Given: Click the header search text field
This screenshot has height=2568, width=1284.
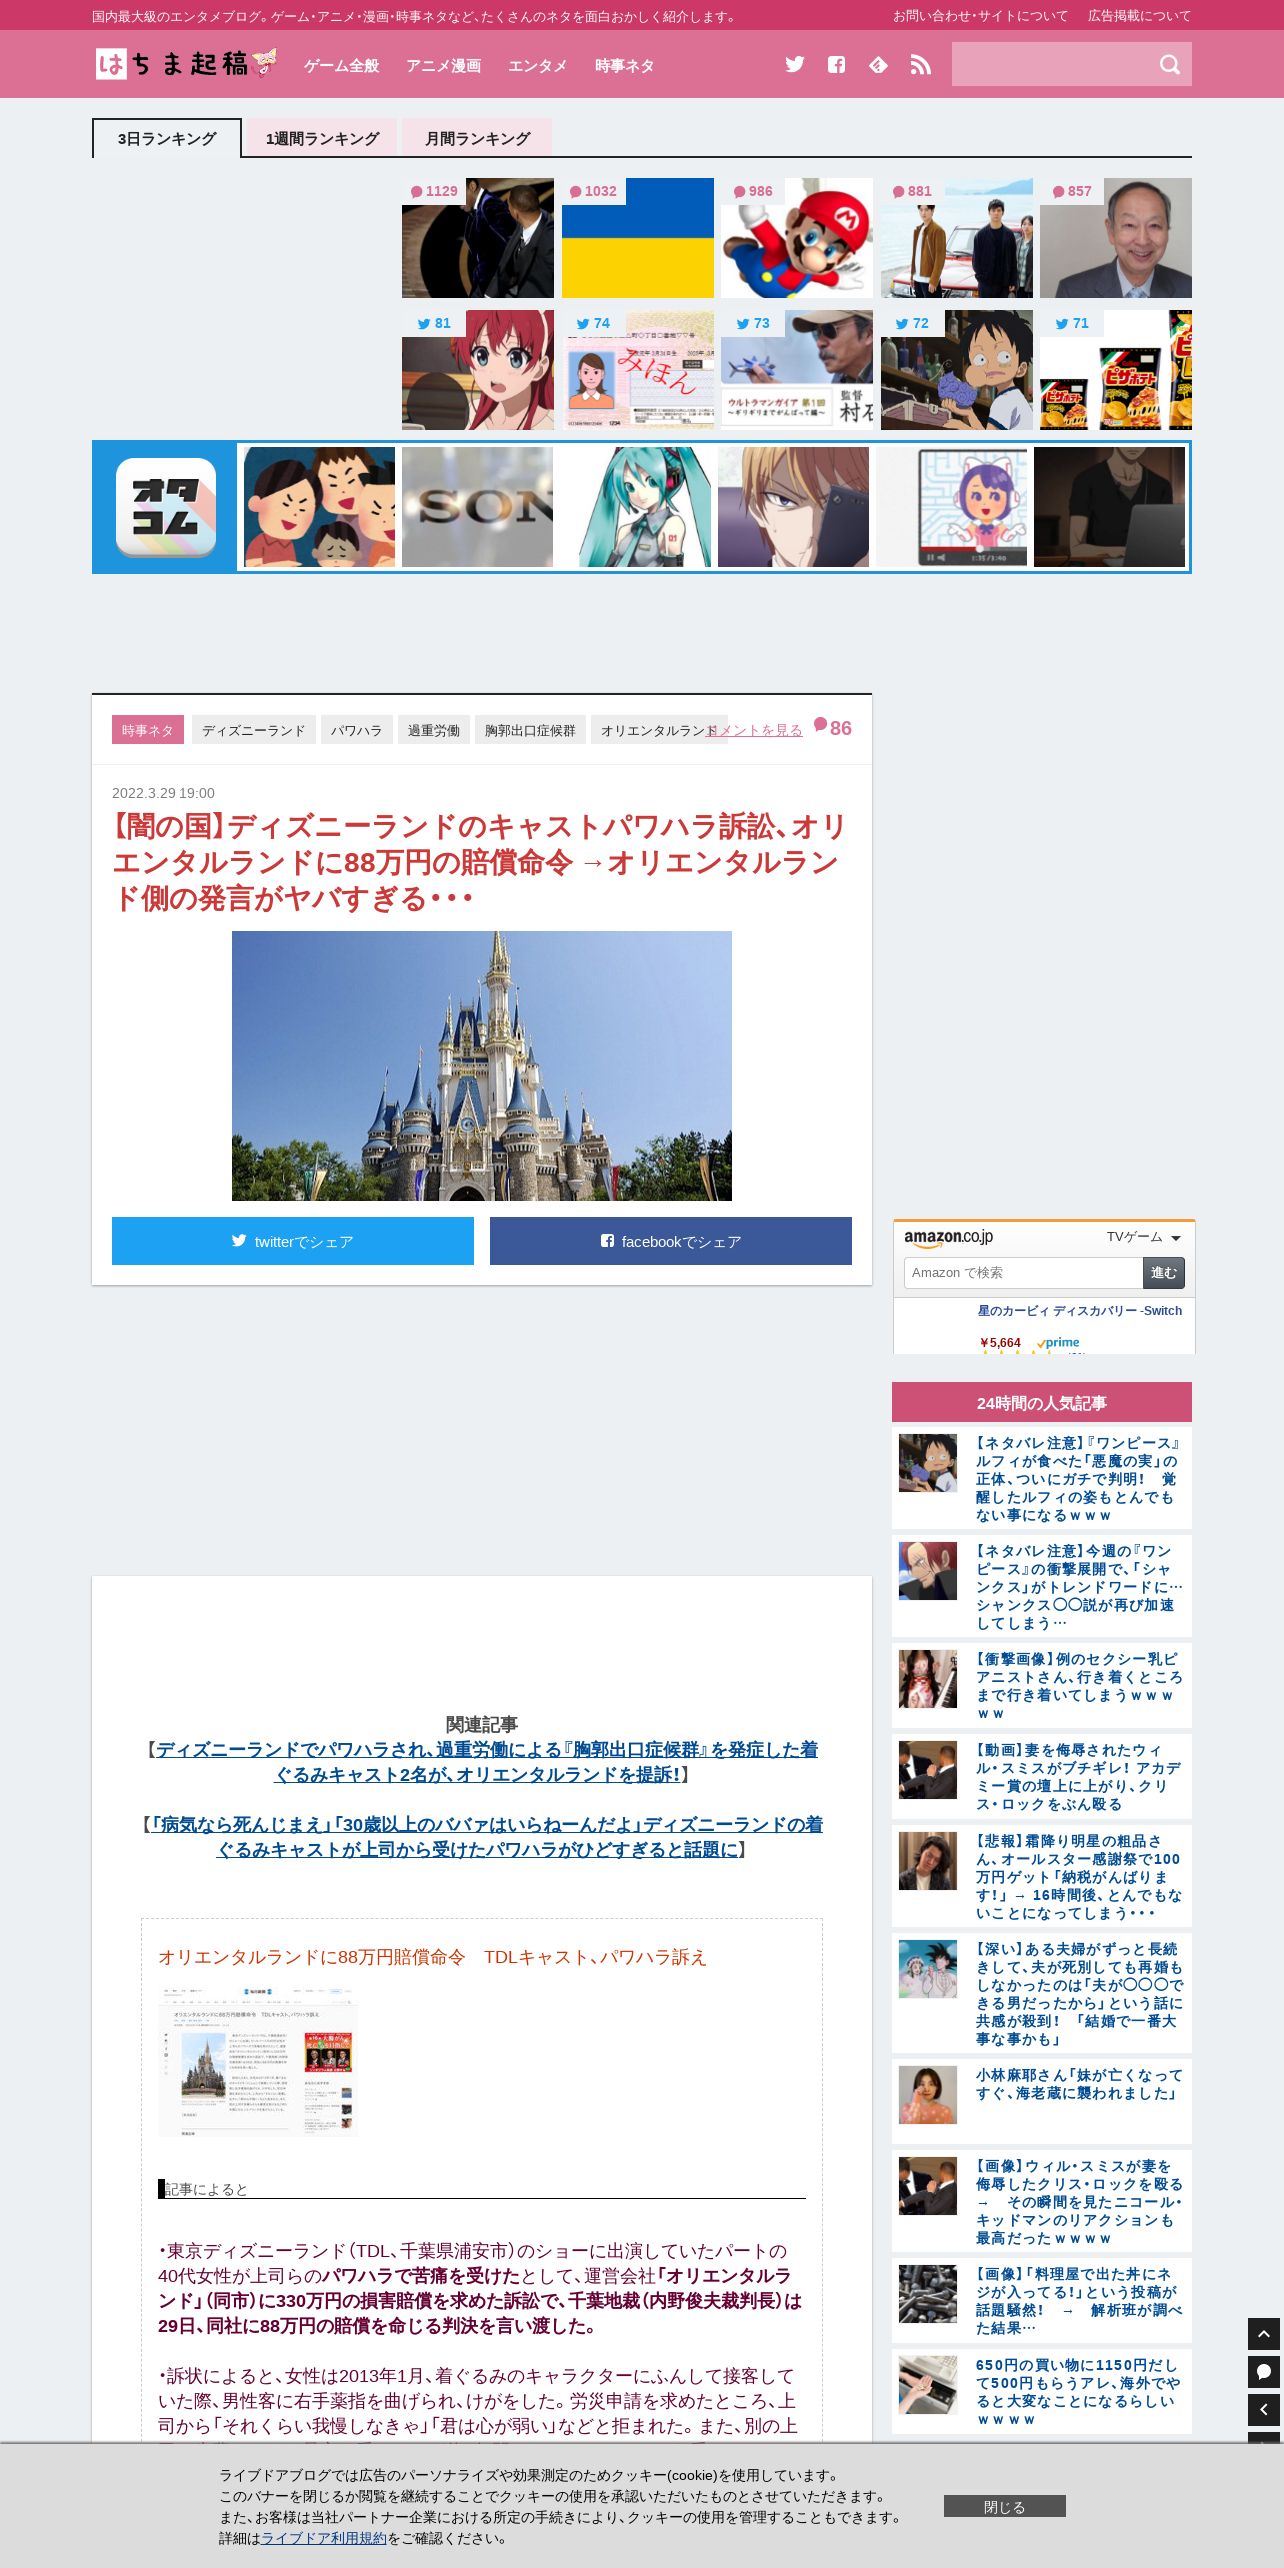Looking at the screenshot, I should point(1050,64).
